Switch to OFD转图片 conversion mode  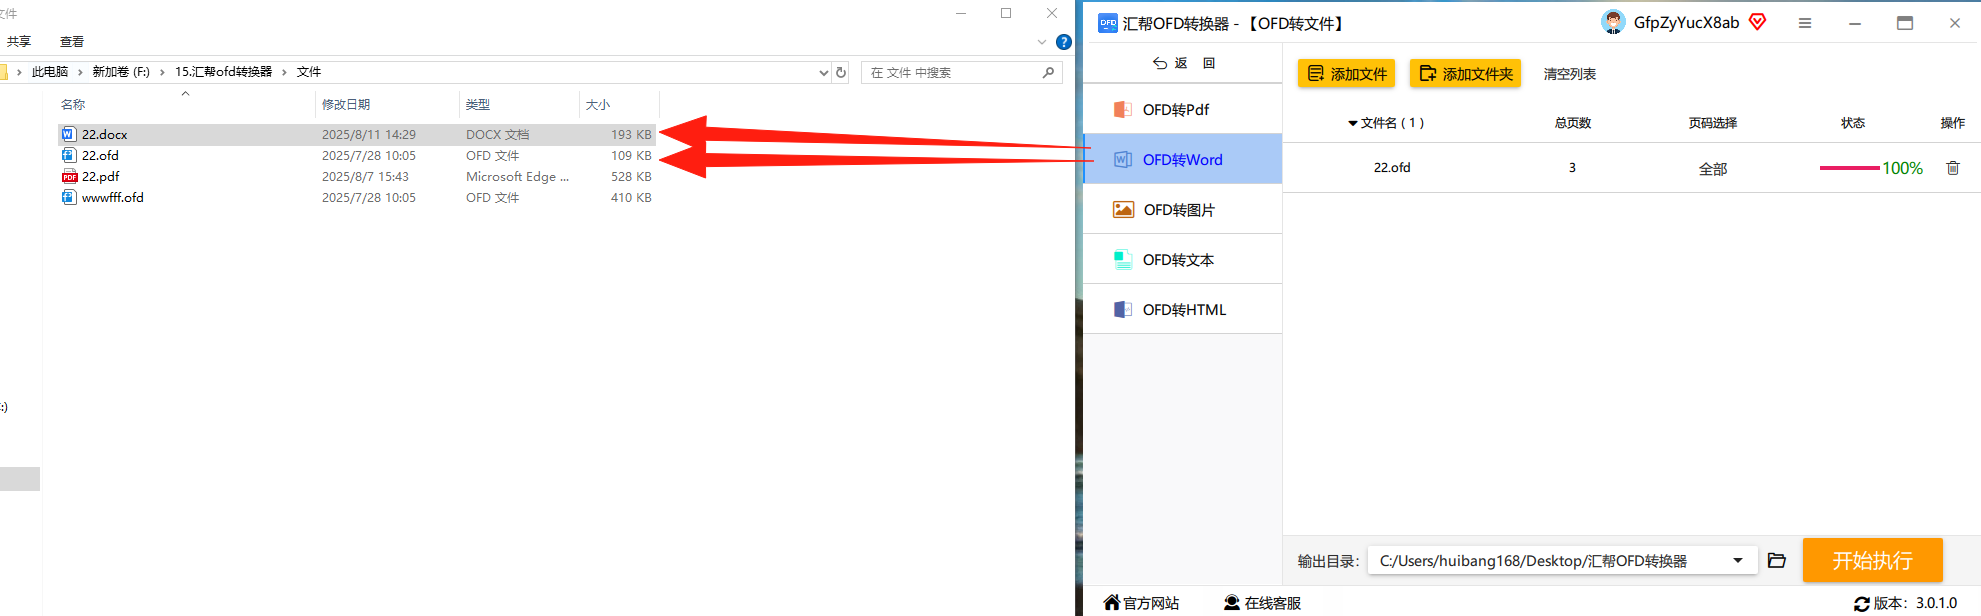coord(1182,210)
